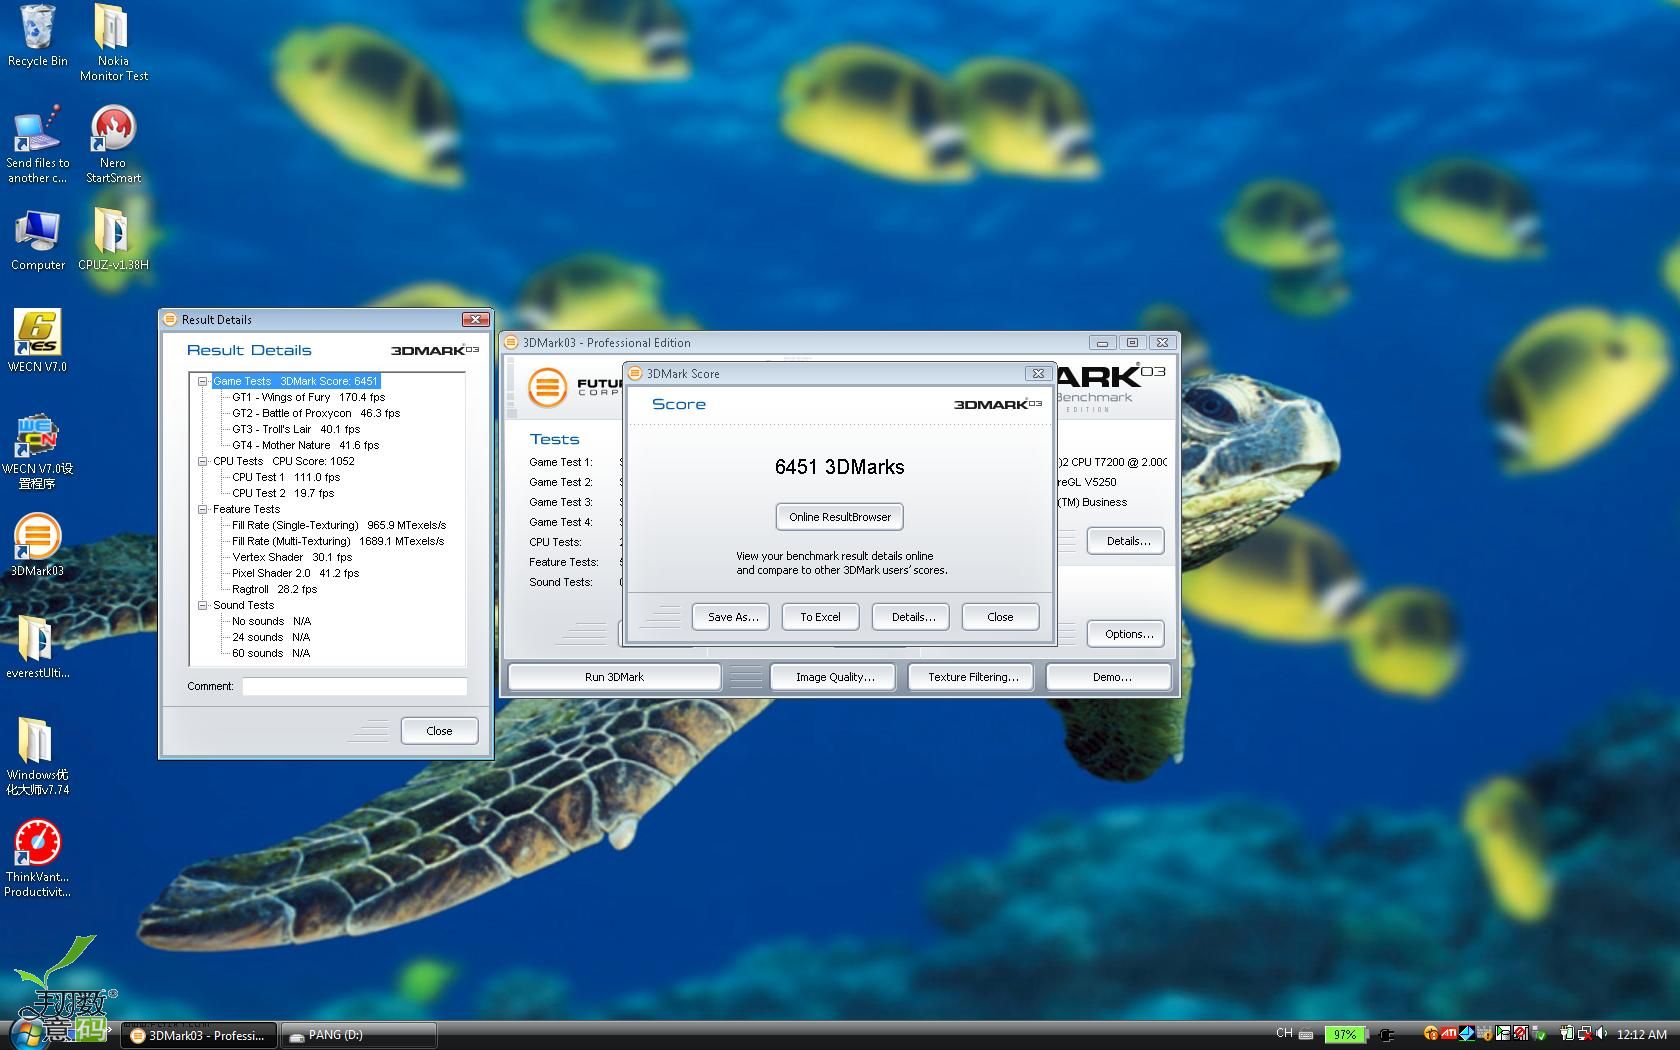1680x1050 pixels.
Task: Click system Details... in 3DMark03 main window
Action: pos(1128,541)
